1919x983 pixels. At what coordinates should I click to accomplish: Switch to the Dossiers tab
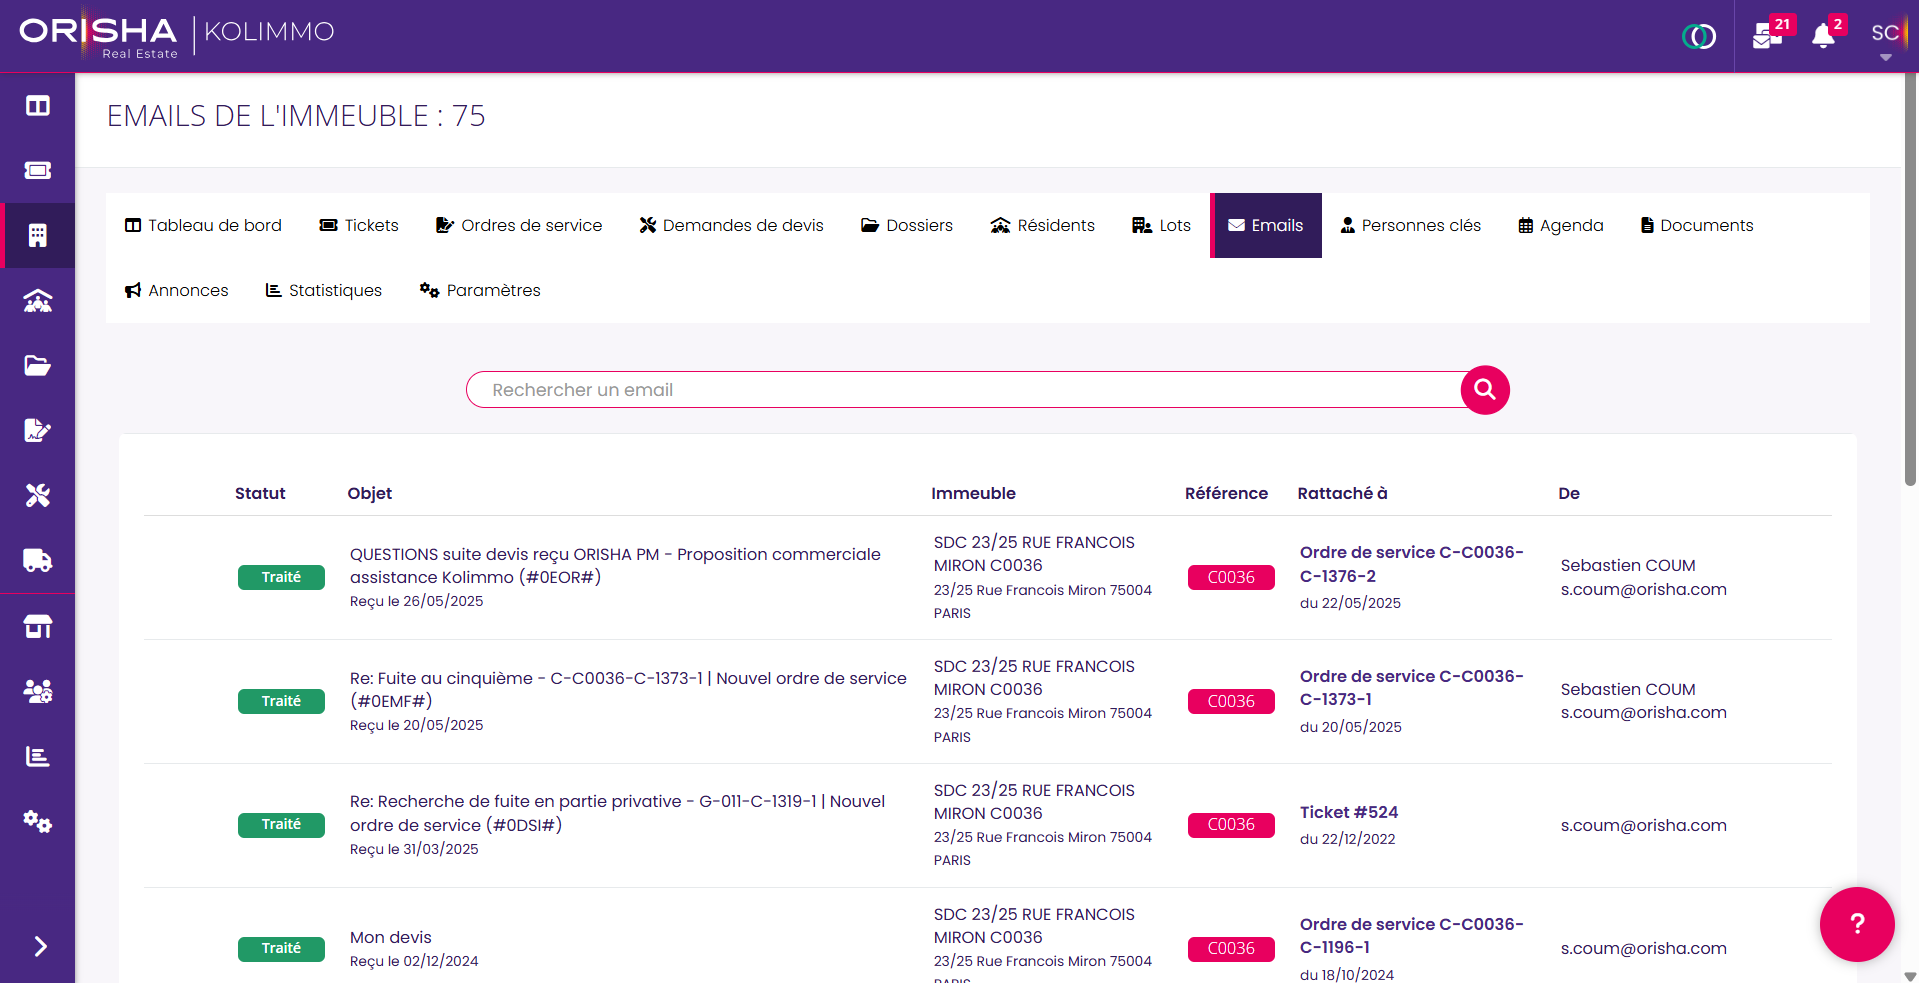907,226
